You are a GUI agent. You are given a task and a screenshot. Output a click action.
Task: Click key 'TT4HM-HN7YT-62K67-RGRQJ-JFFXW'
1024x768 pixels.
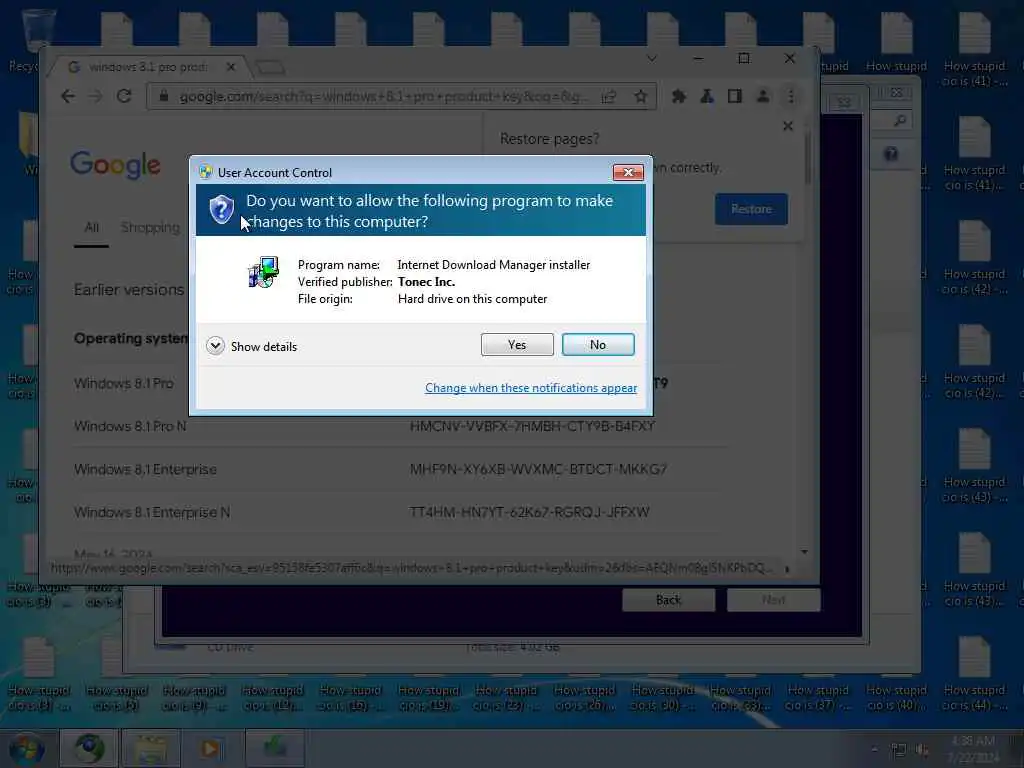529,513
